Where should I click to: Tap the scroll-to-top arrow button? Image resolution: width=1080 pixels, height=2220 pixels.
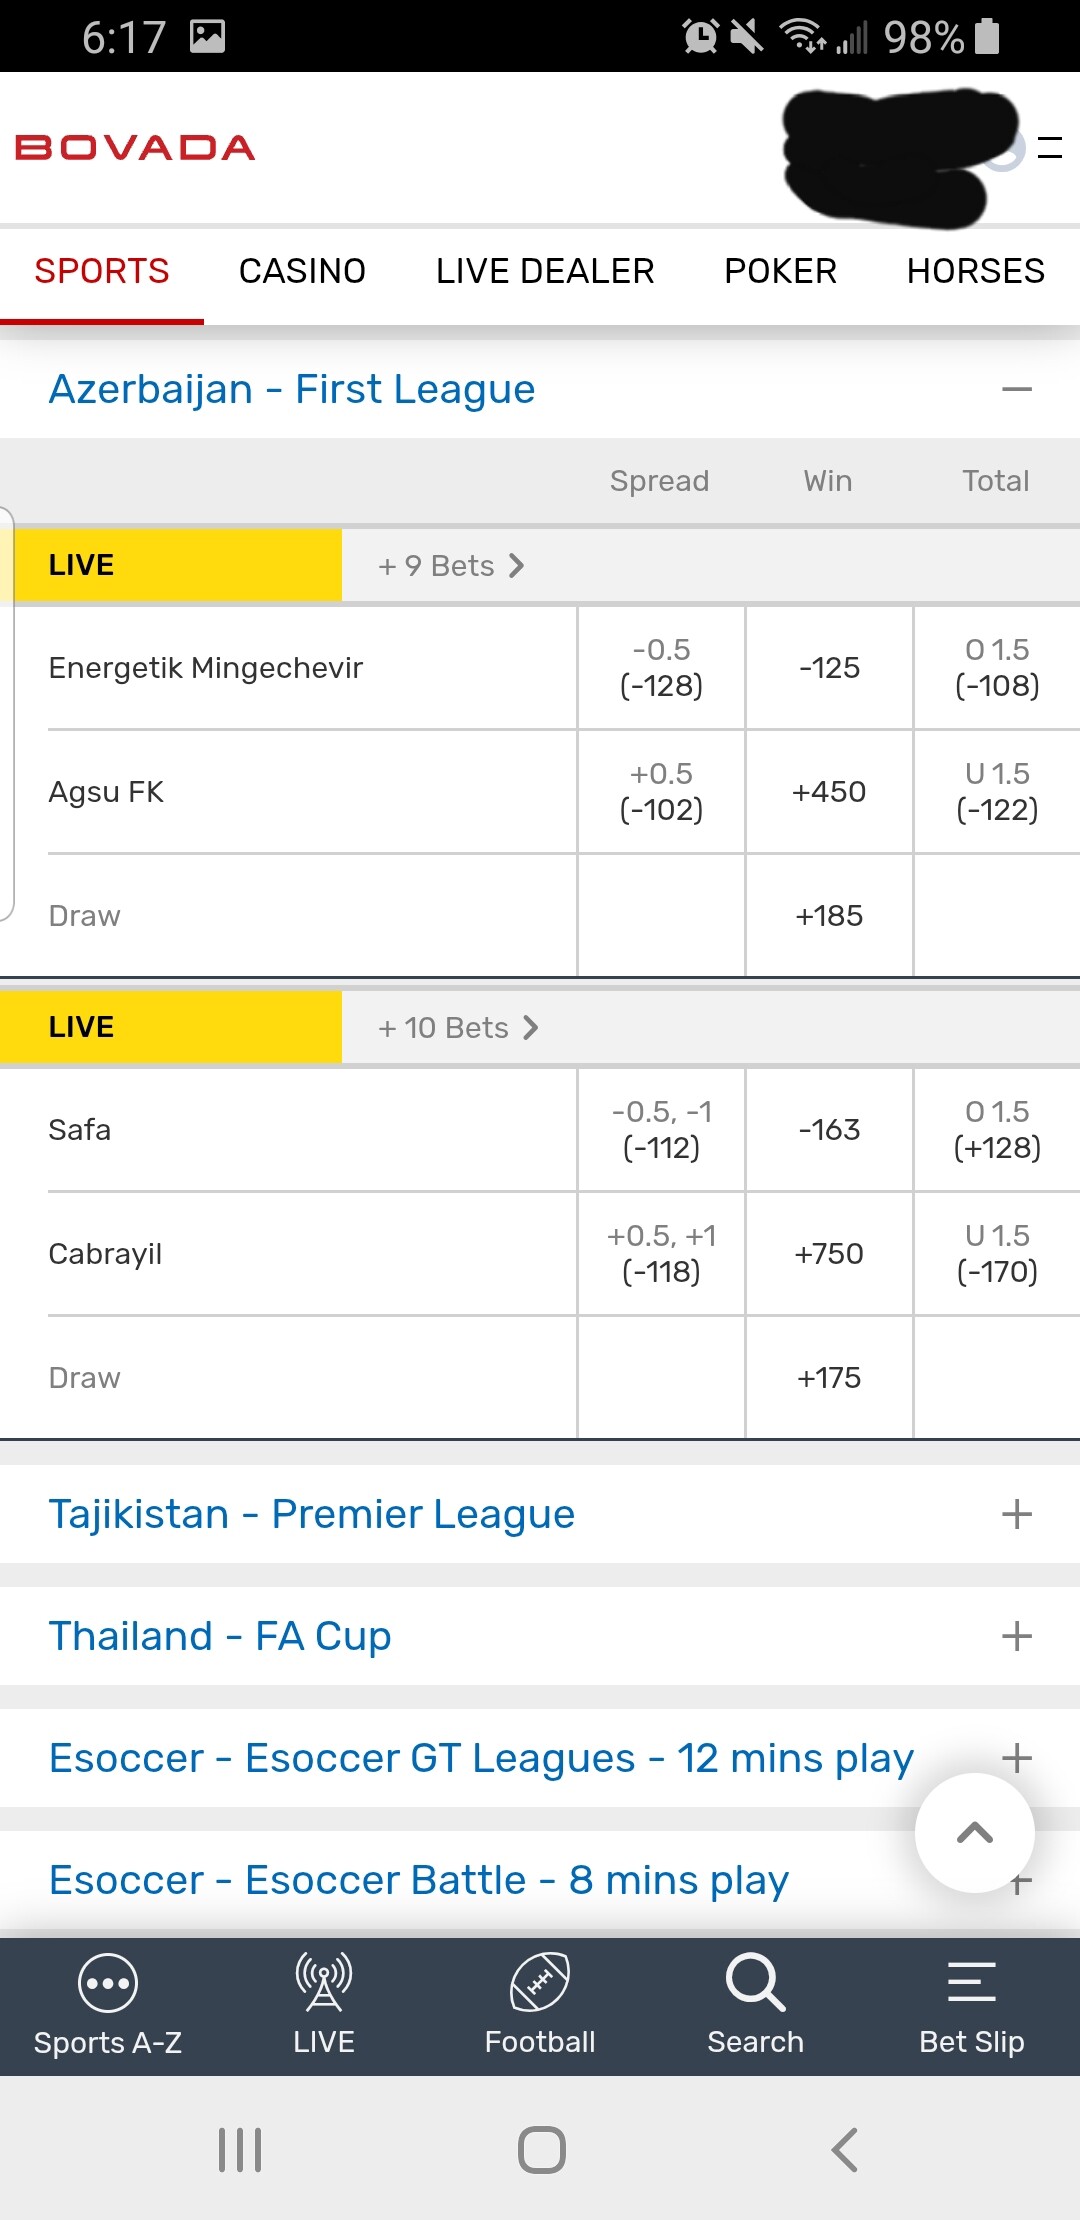tap(975, 1833)
